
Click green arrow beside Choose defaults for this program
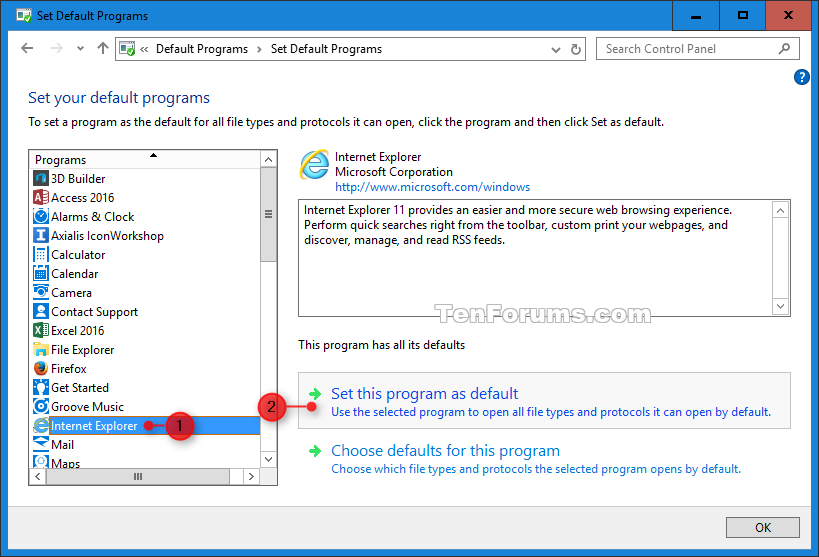(x=315, y=450)
